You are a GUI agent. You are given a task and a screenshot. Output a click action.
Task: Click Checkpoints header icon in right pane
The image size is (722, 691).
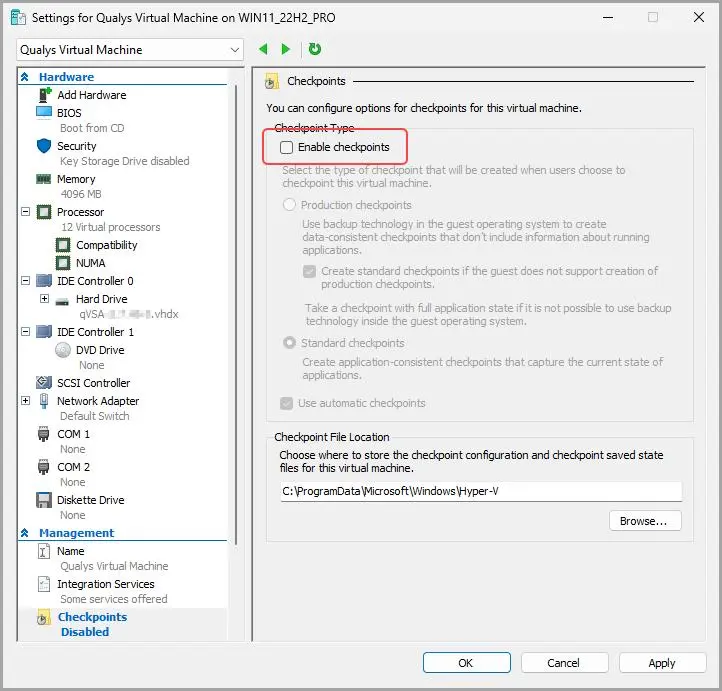[x=272, y=81]
